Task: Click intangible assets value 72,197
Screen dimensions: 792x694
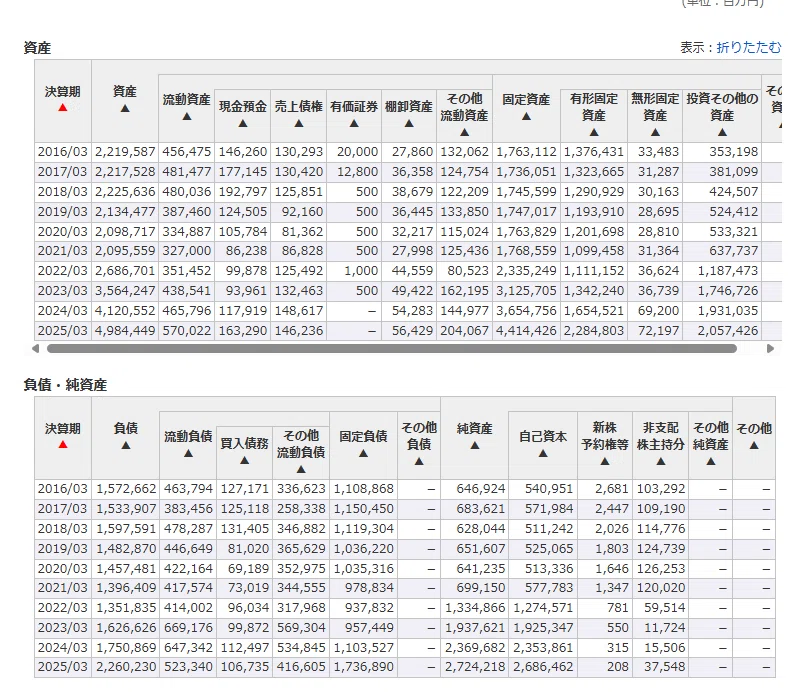Action: click(659, 331)
